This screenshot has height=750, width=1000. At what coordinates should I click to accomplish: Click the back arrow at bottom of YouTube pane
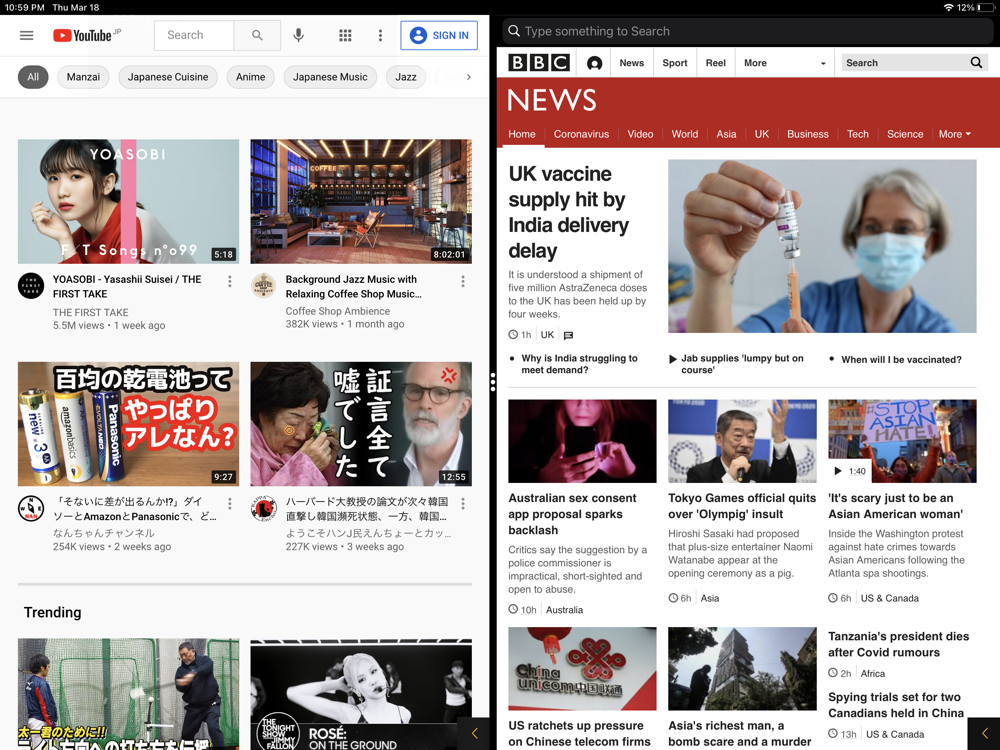(x=474, y=733)
